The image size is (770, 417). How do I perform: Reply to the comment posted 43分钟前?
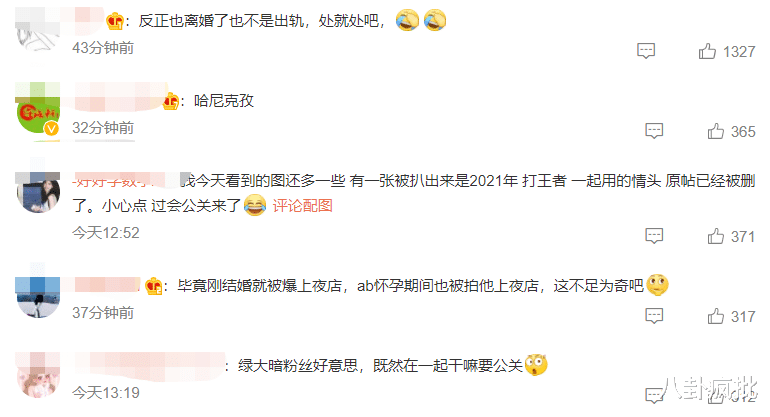pyautogui.click(x=646, y=51)
